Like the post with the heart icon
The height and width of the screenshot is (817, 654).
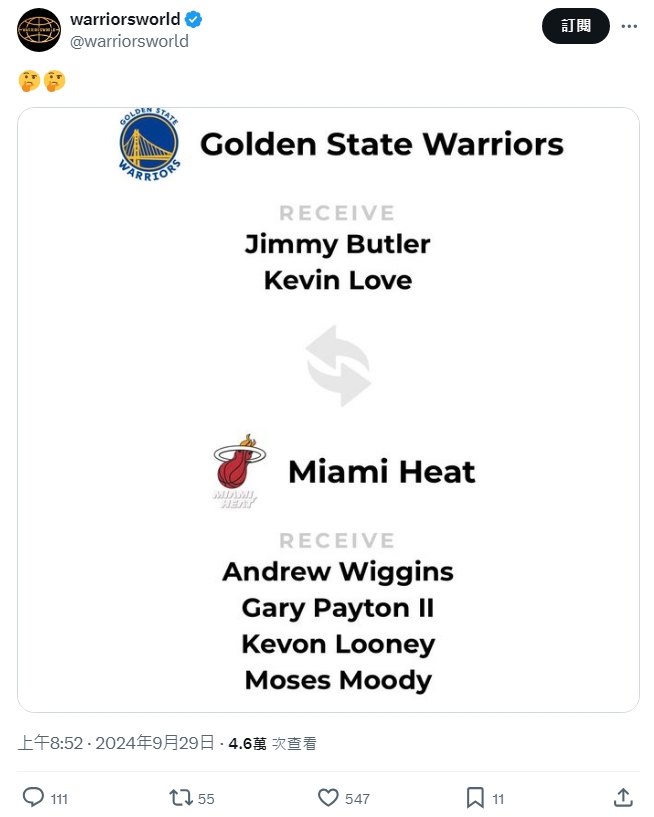pyautogui.click(x=328, y=797)
